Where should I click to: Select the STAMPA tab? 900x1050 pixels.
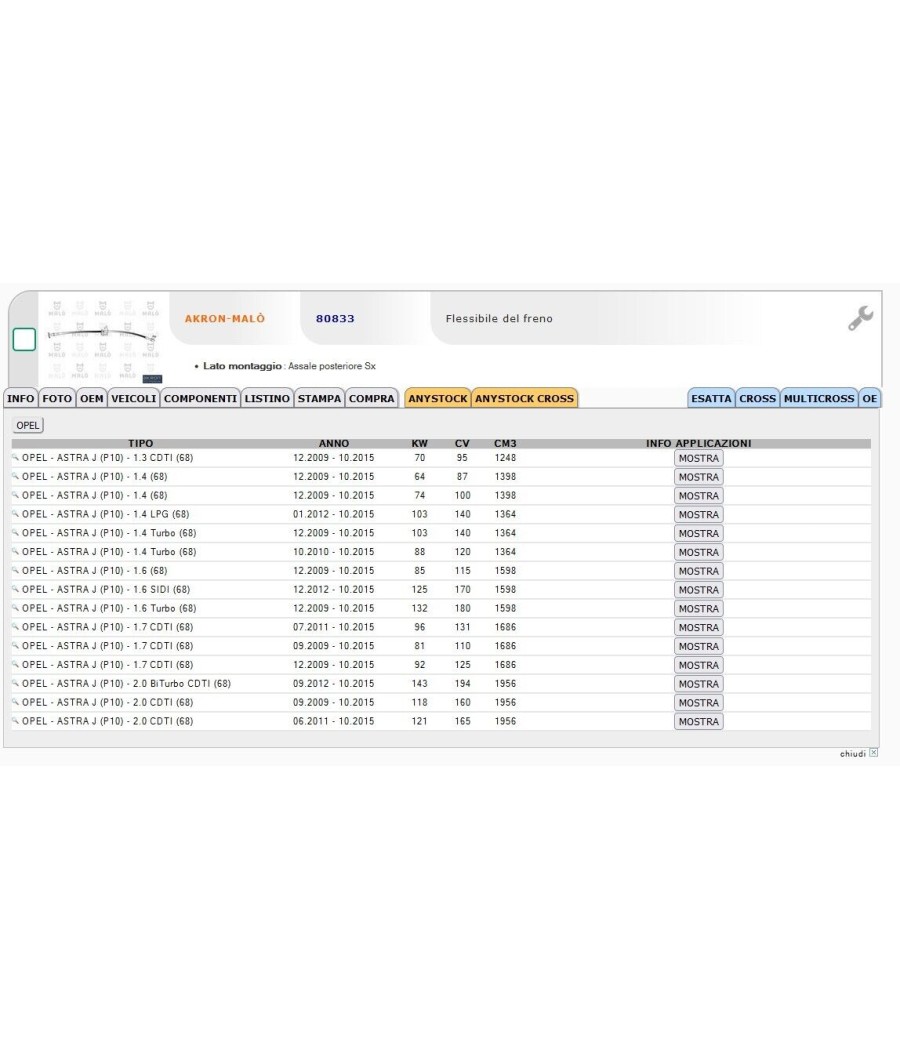coord(319,398)
